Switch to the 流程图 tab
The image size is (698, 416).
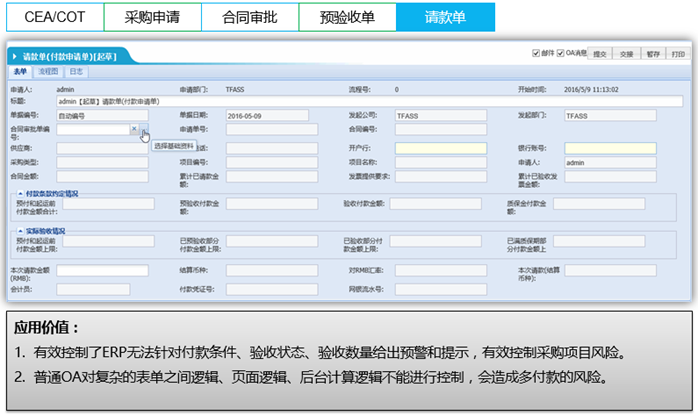click(x=48, y=72)
